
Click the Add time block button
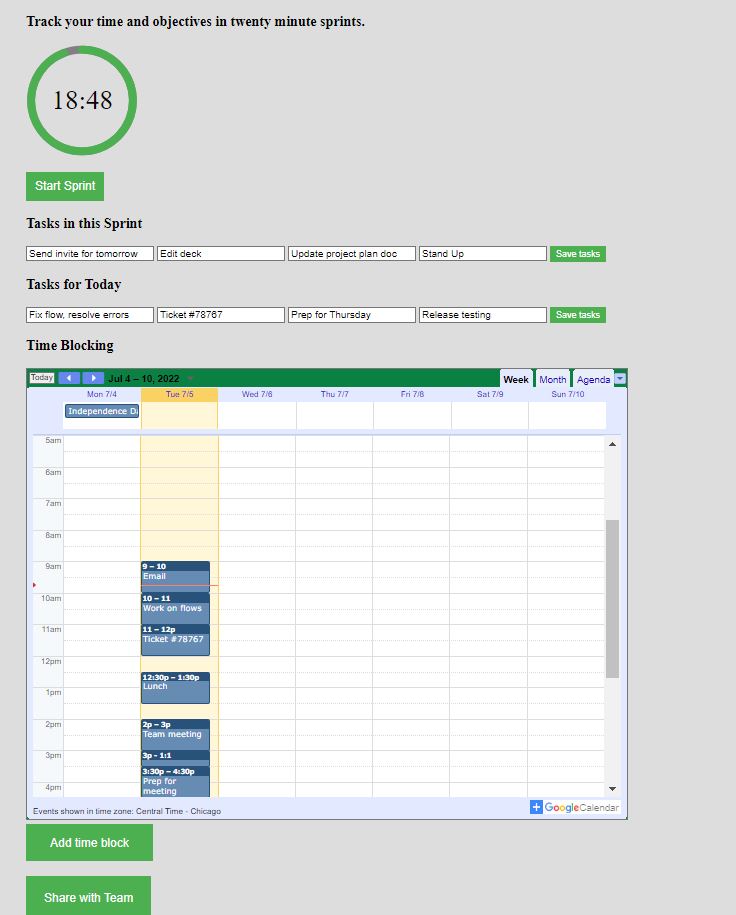[89, 842]
